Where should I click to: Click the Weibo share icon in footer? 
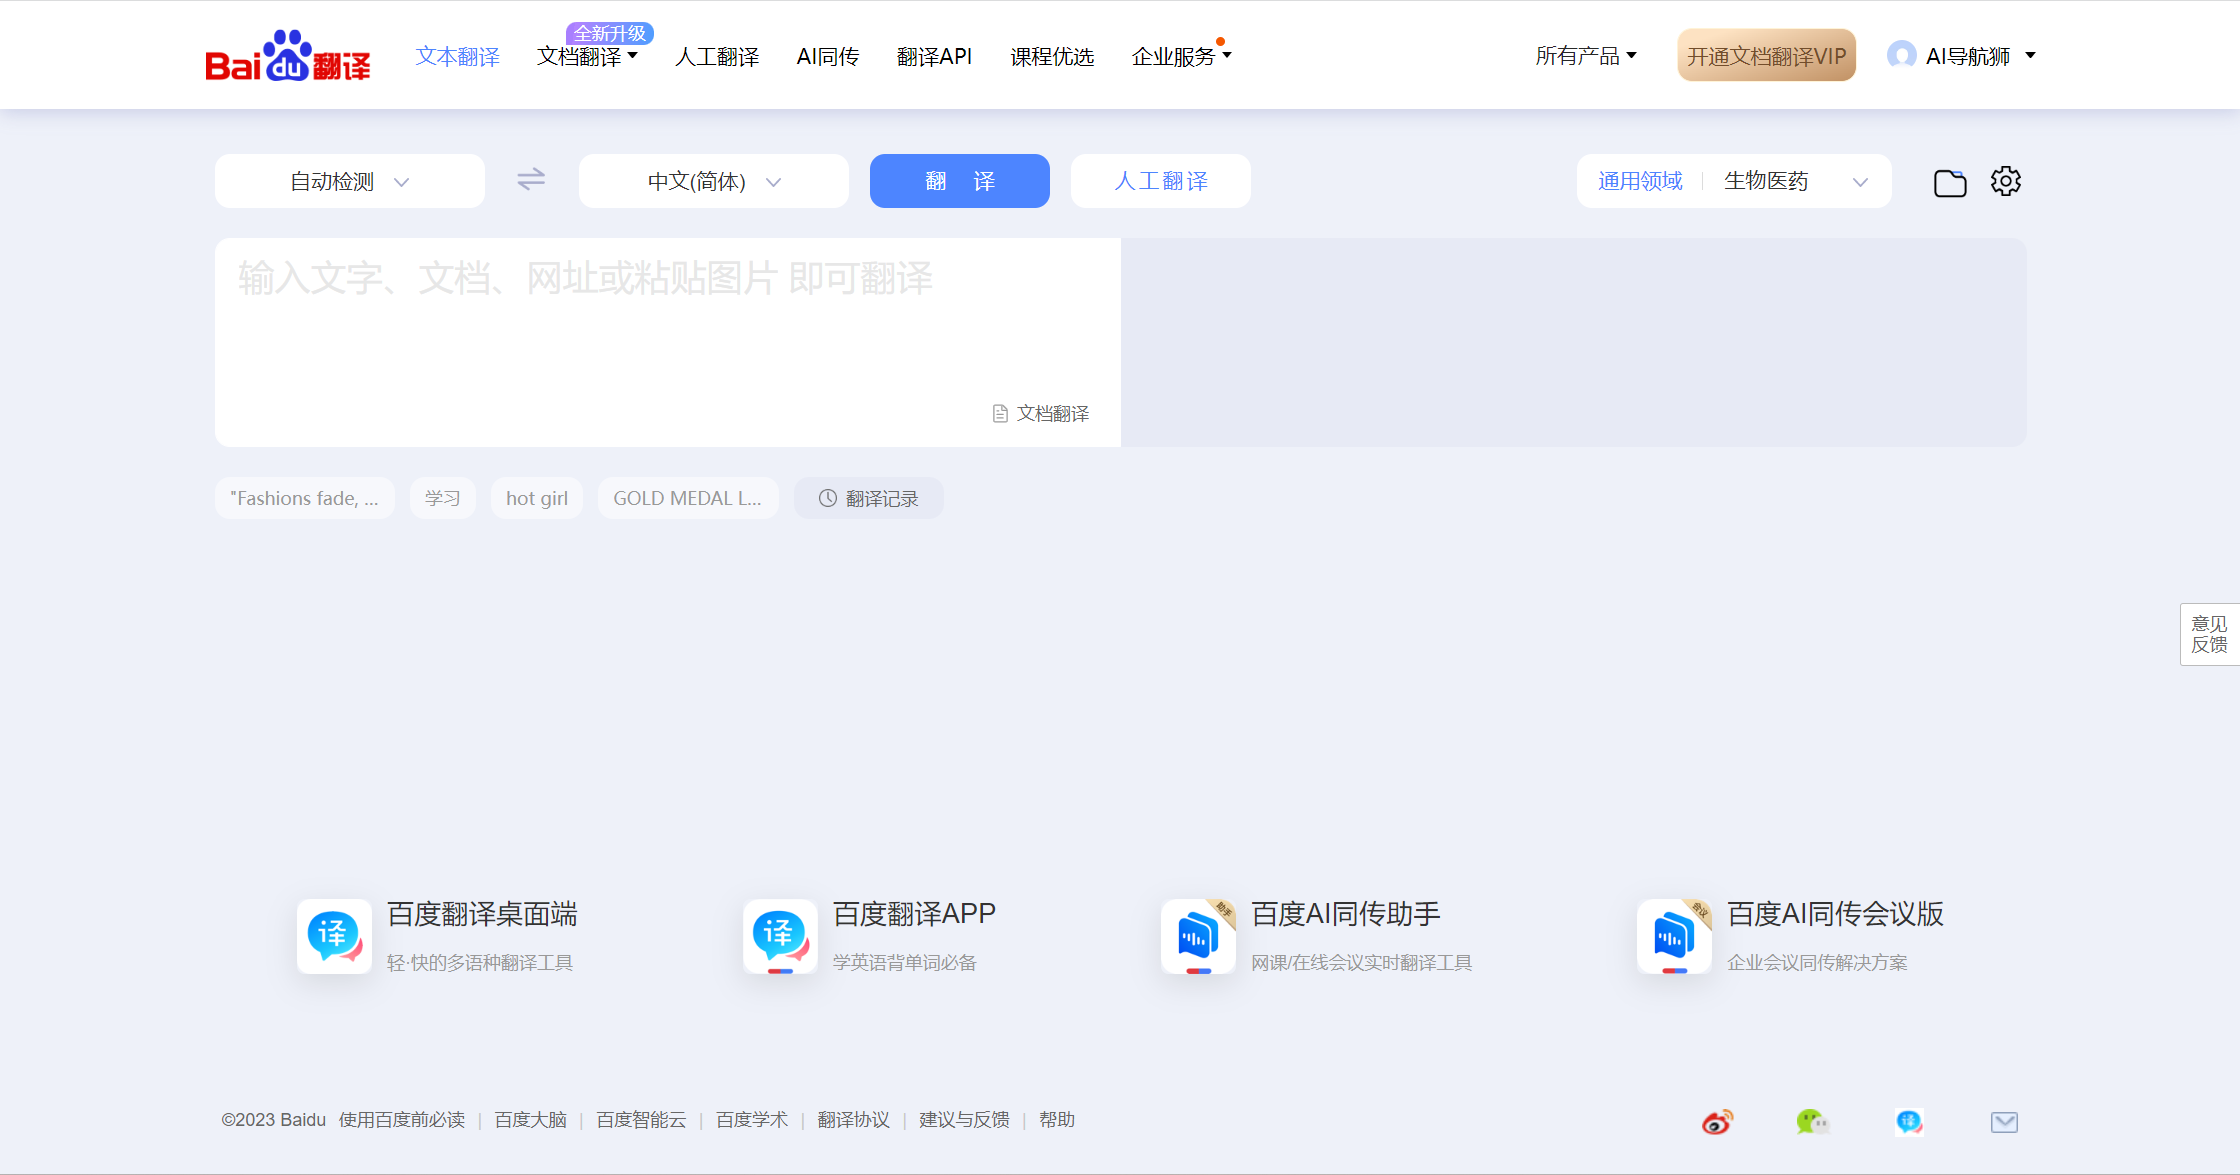point(1716,1121)
